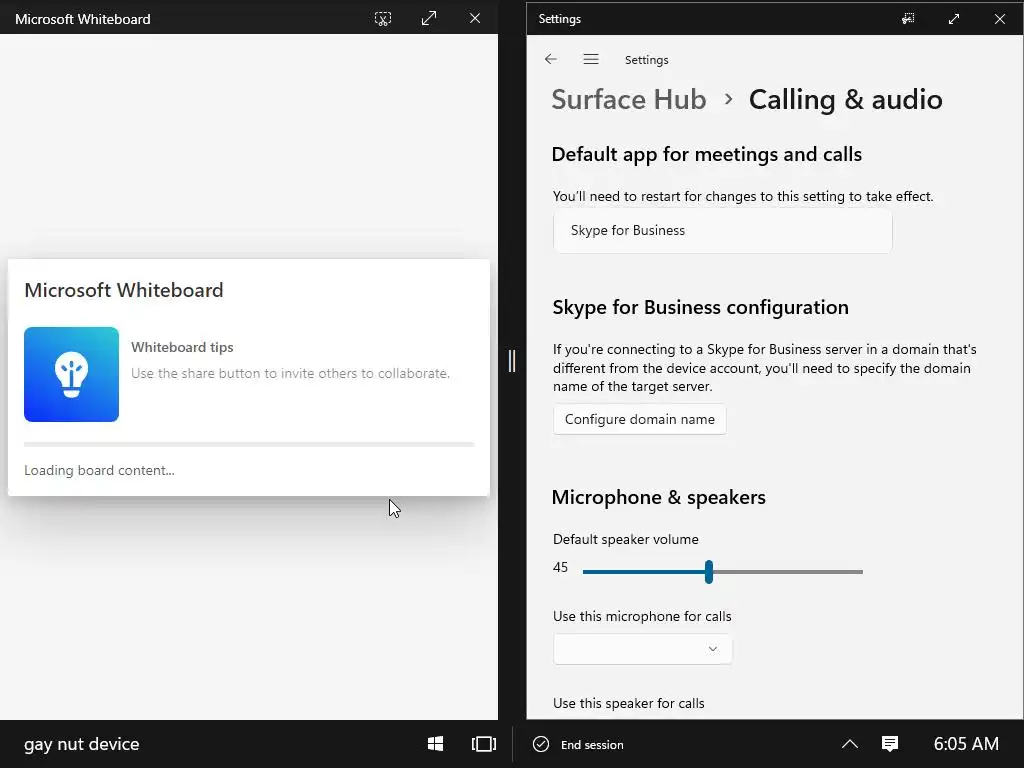Expand Microsoft Whiteboard window to full screen
The height and width of the screenshot is (768, 1024).
428,19
